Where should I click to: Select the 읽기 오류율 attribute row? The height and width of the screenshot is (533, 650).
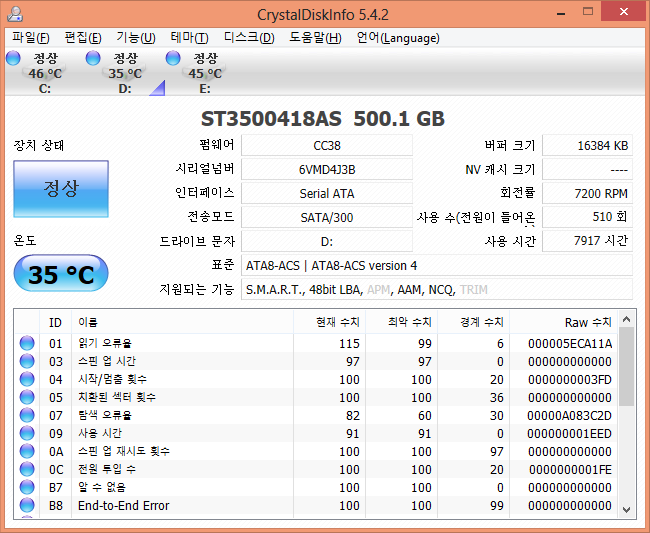point(316,343)
